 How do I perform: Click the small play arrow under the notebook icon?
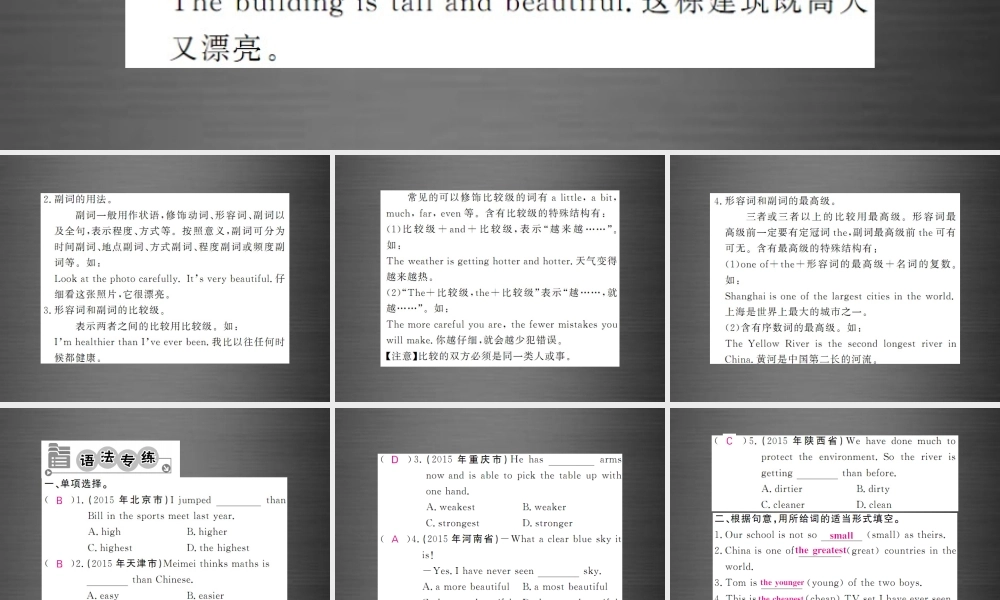(x=48, y=473)
